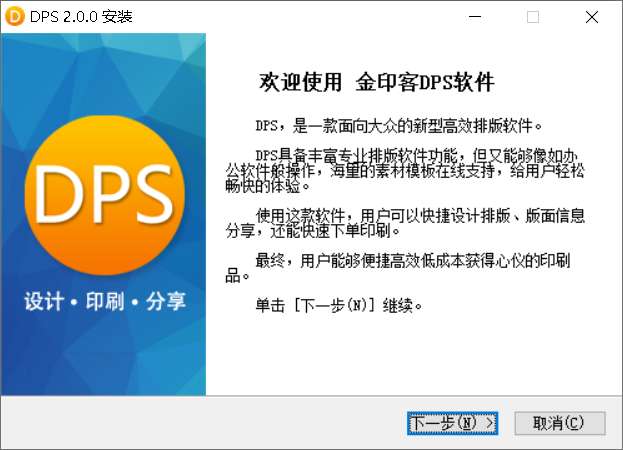The width and height of the screenshot is (623, 450).
Task: Click the slogan 设计·印刷·分享
Action: (105, 301)
